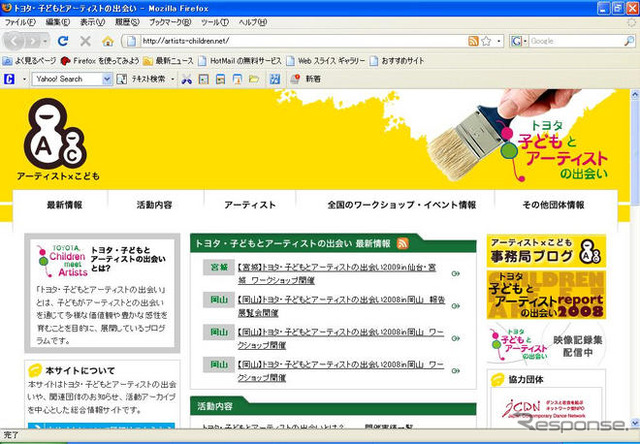Open the Firefox を使ってみよう bookmark
Image resolution: width=640 pixels, height=444 pixels.
click(100, 61)
